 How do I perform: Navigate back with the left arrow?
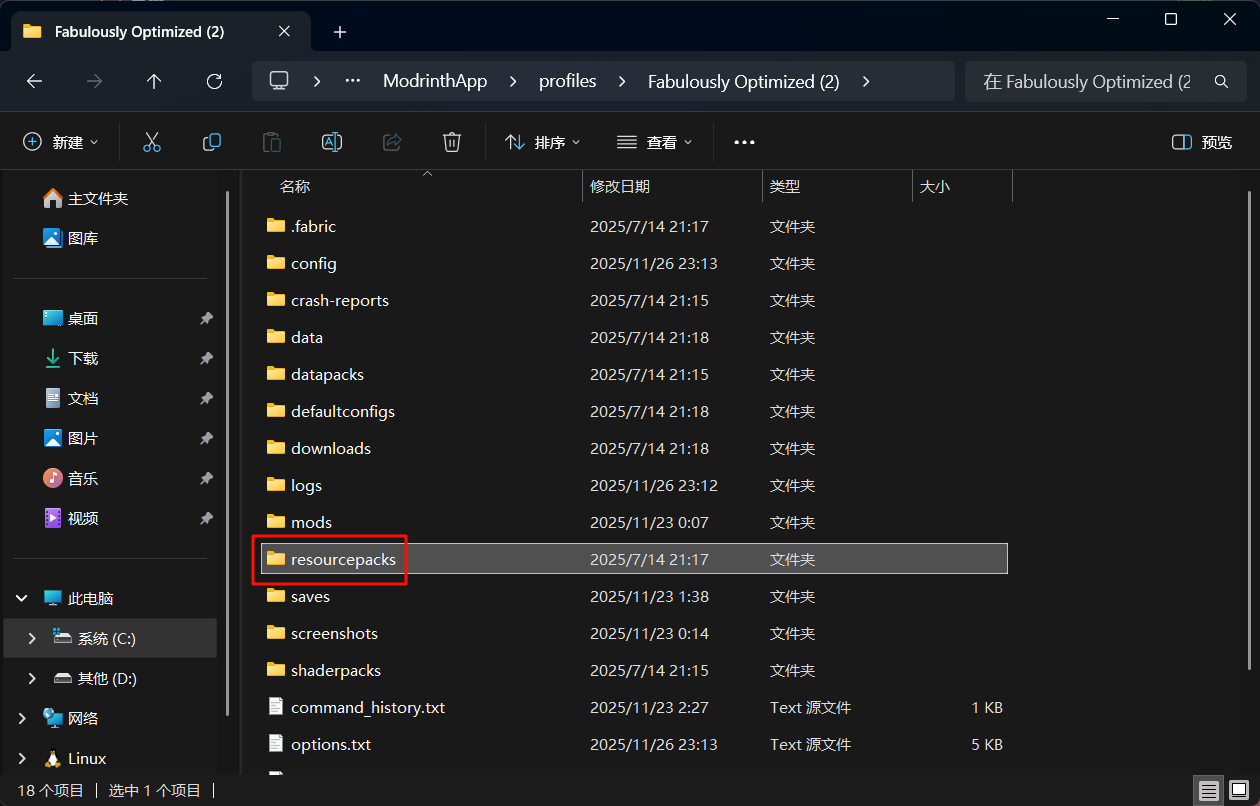click(35, 82)
